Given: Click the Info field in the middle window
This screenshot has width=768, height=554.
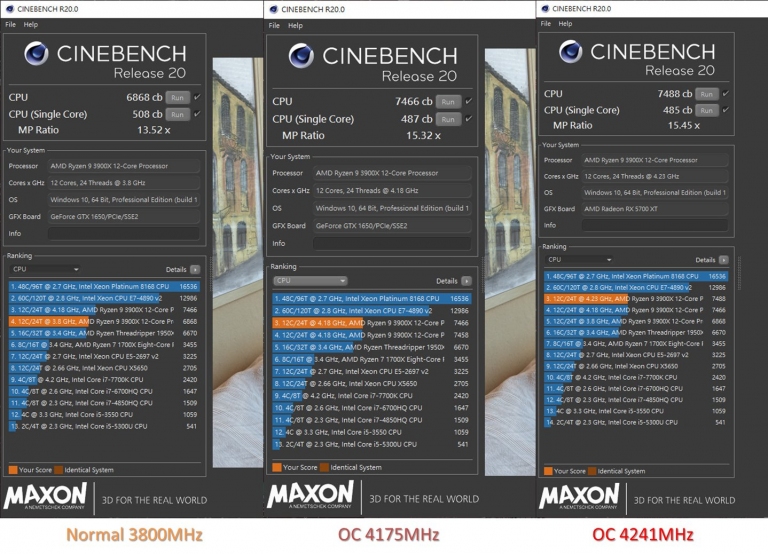Looking at the screenshot, I should point(392,243).
